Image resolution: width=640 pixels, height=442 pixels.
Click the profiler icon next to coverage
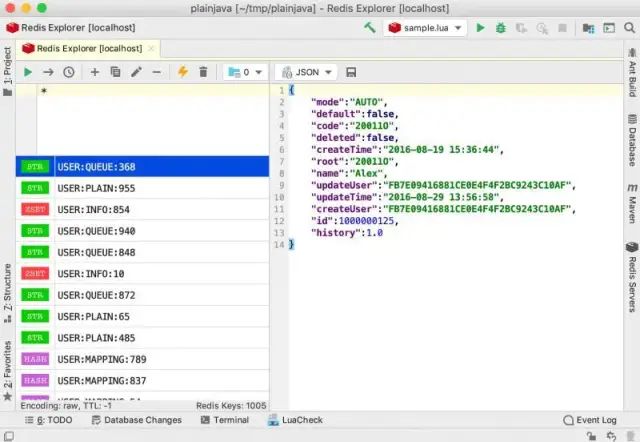[542, 29]
